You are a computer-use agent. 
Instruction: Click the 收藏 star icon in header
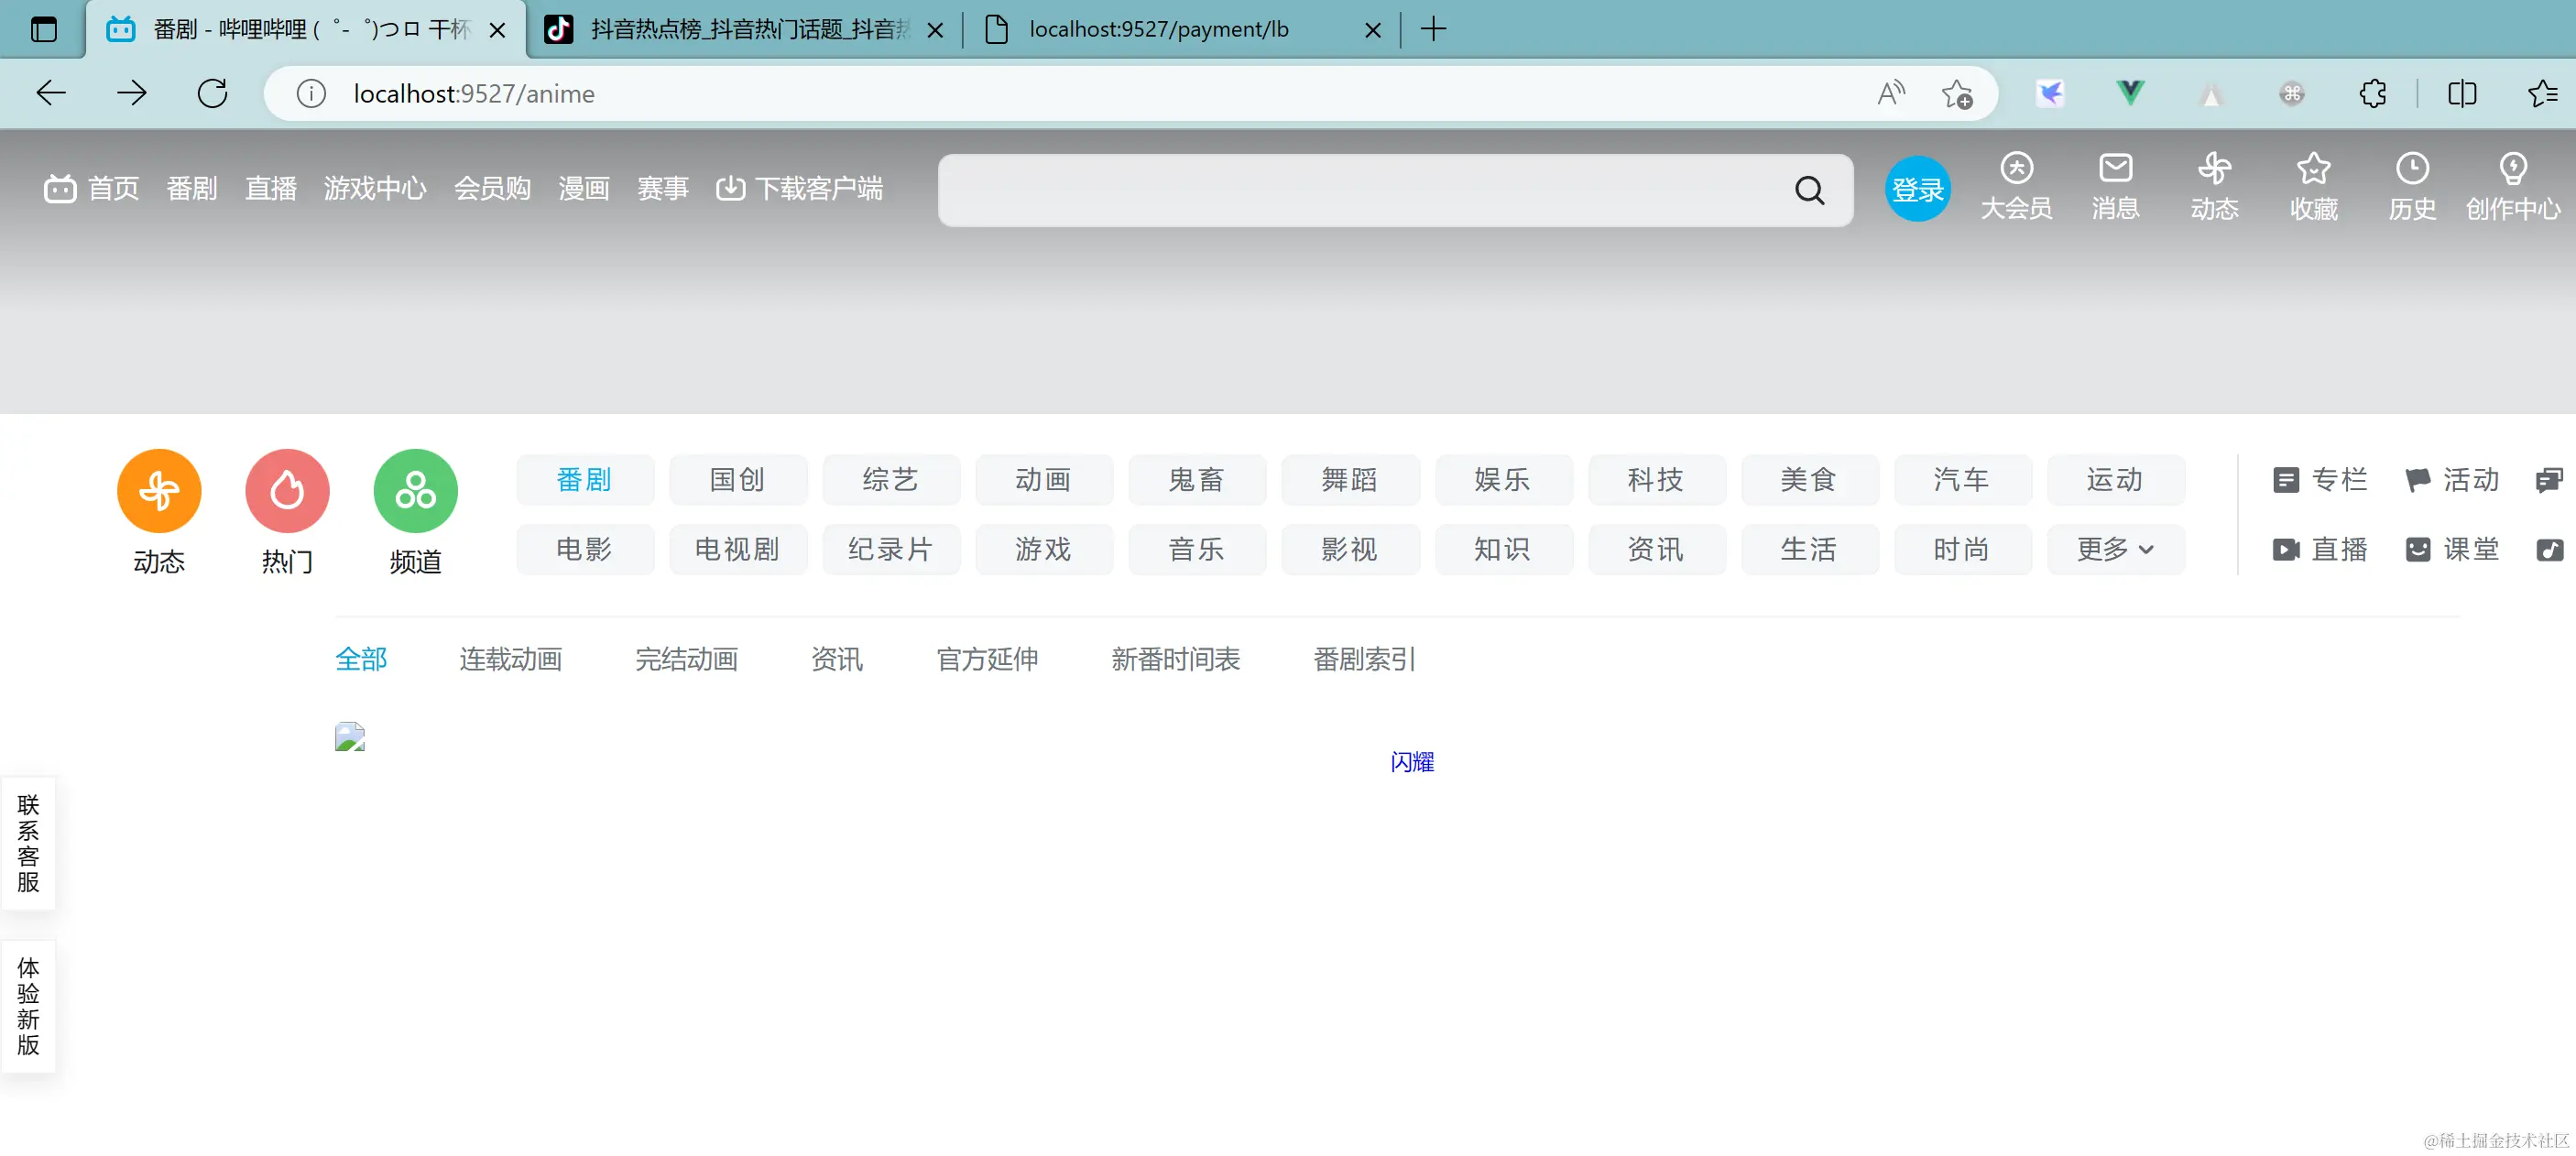pos(2313,168)
